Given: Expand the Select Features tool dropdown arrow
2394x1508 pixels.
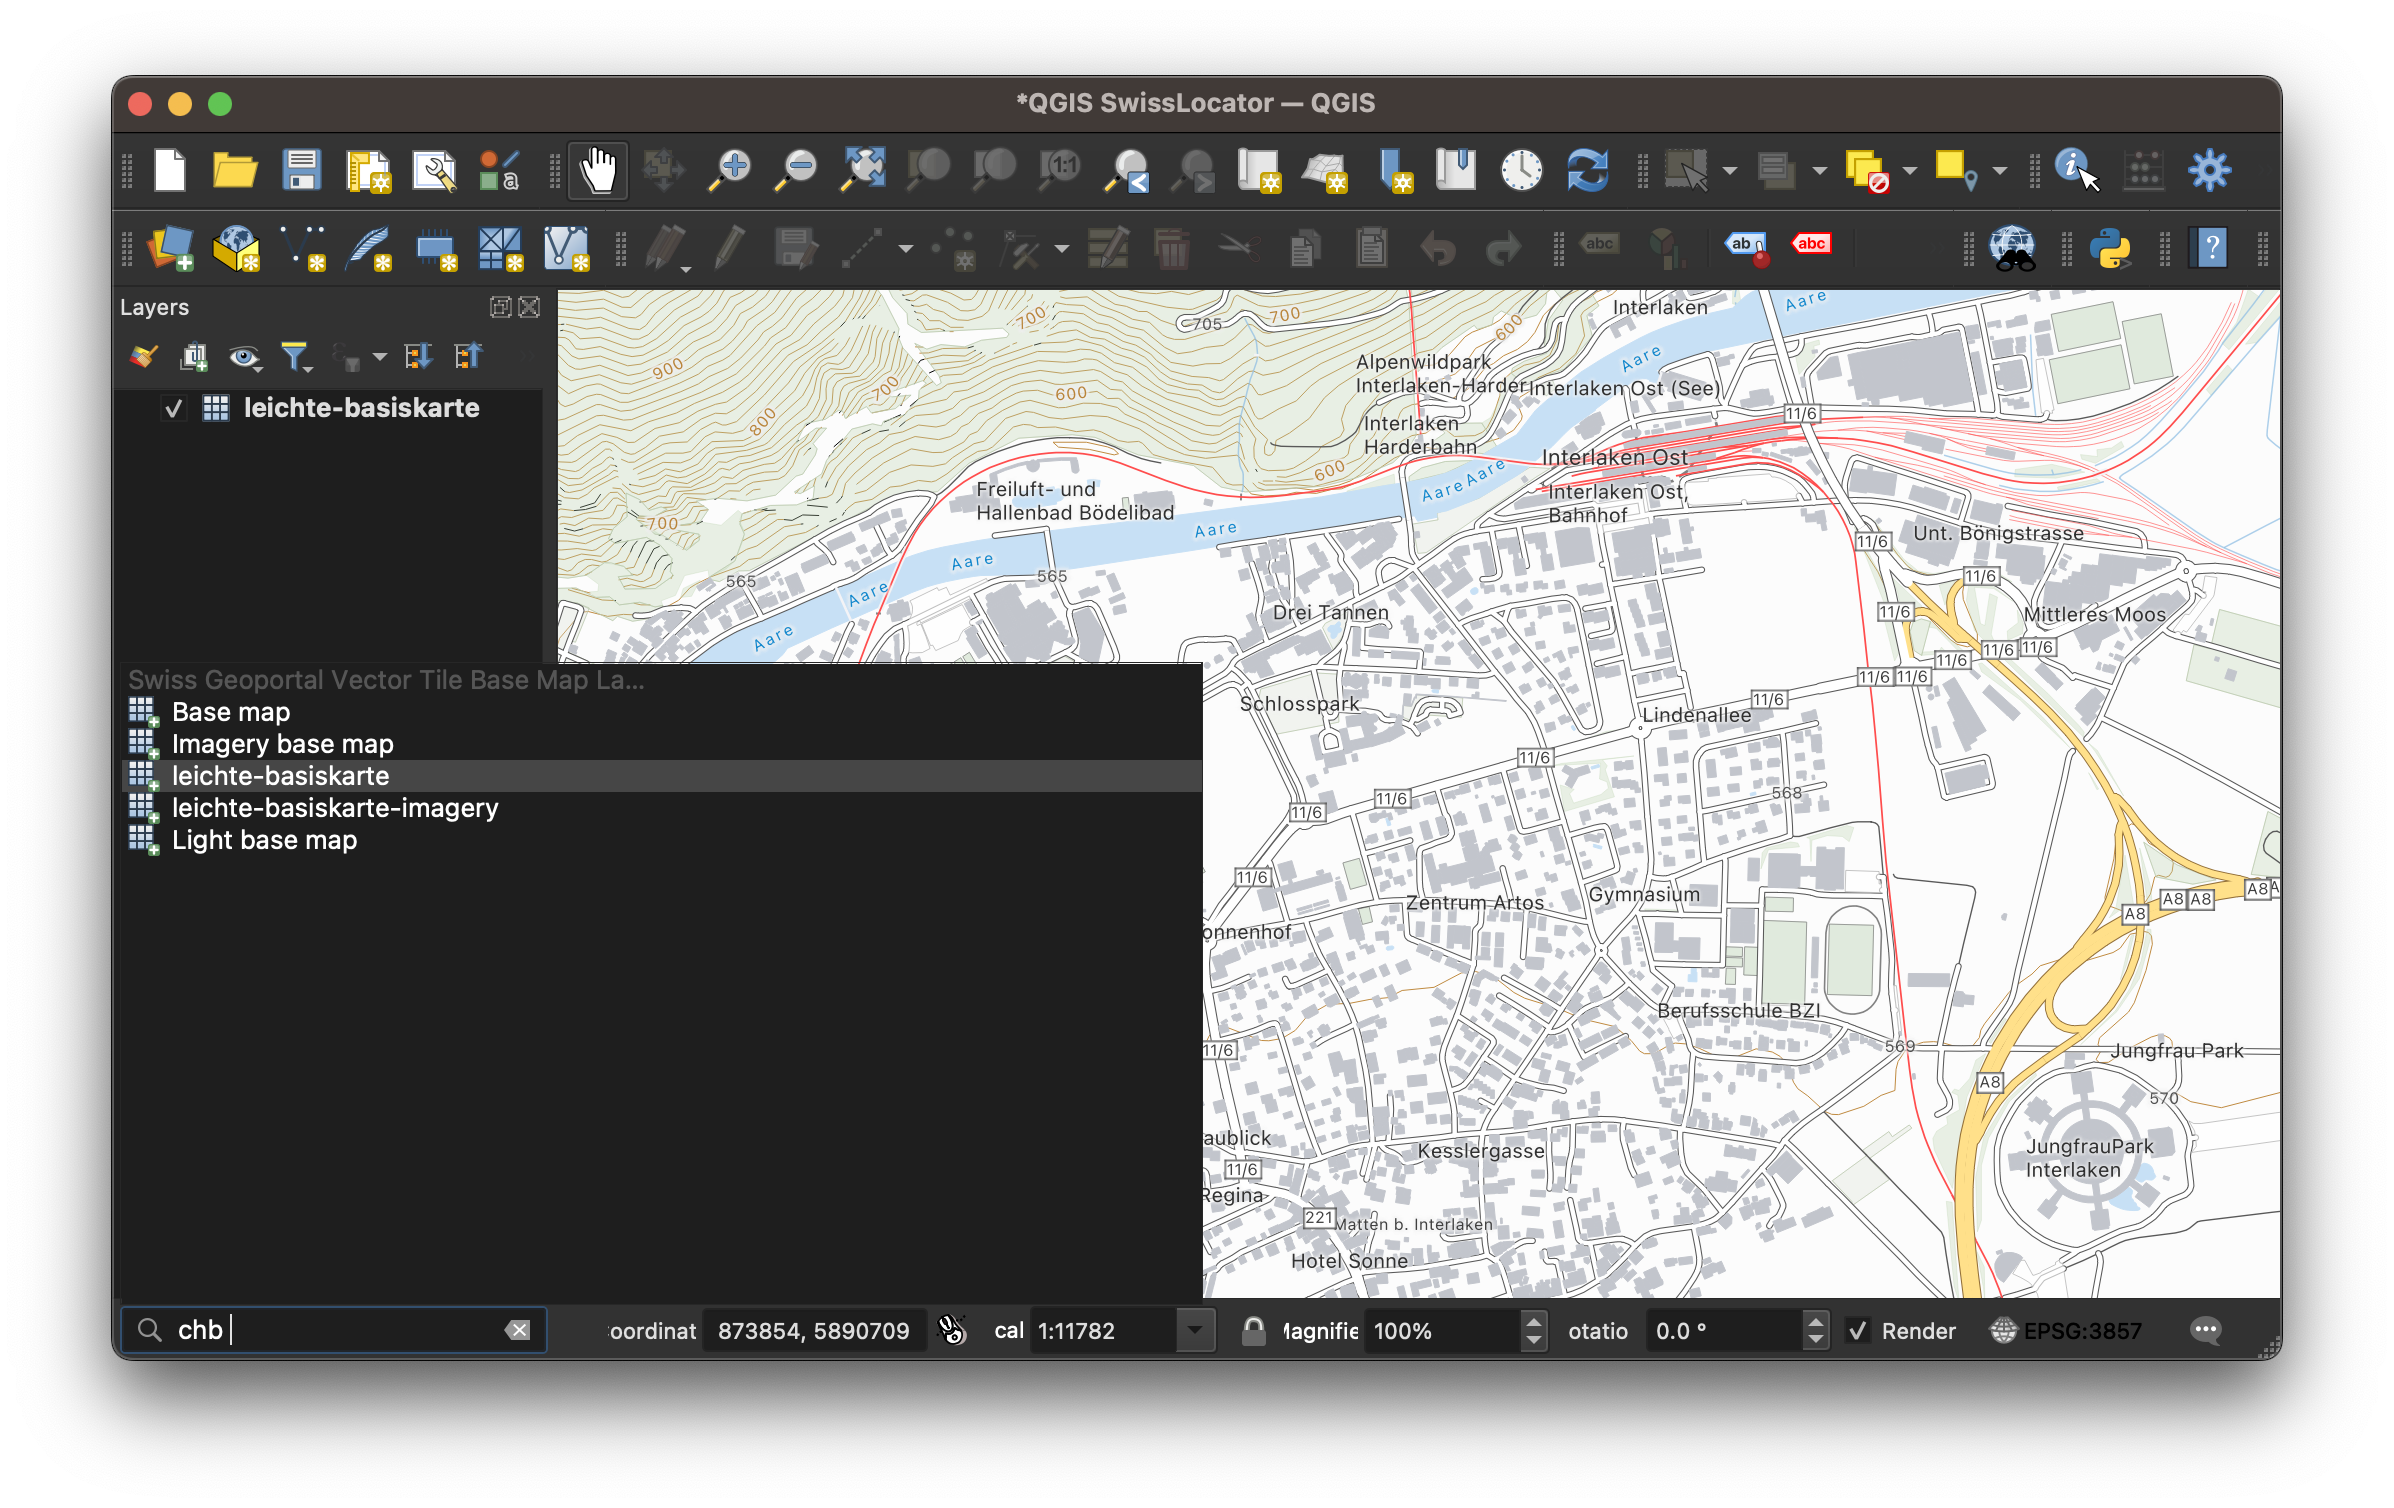Looking at the screenshot, I should 1730,171.
